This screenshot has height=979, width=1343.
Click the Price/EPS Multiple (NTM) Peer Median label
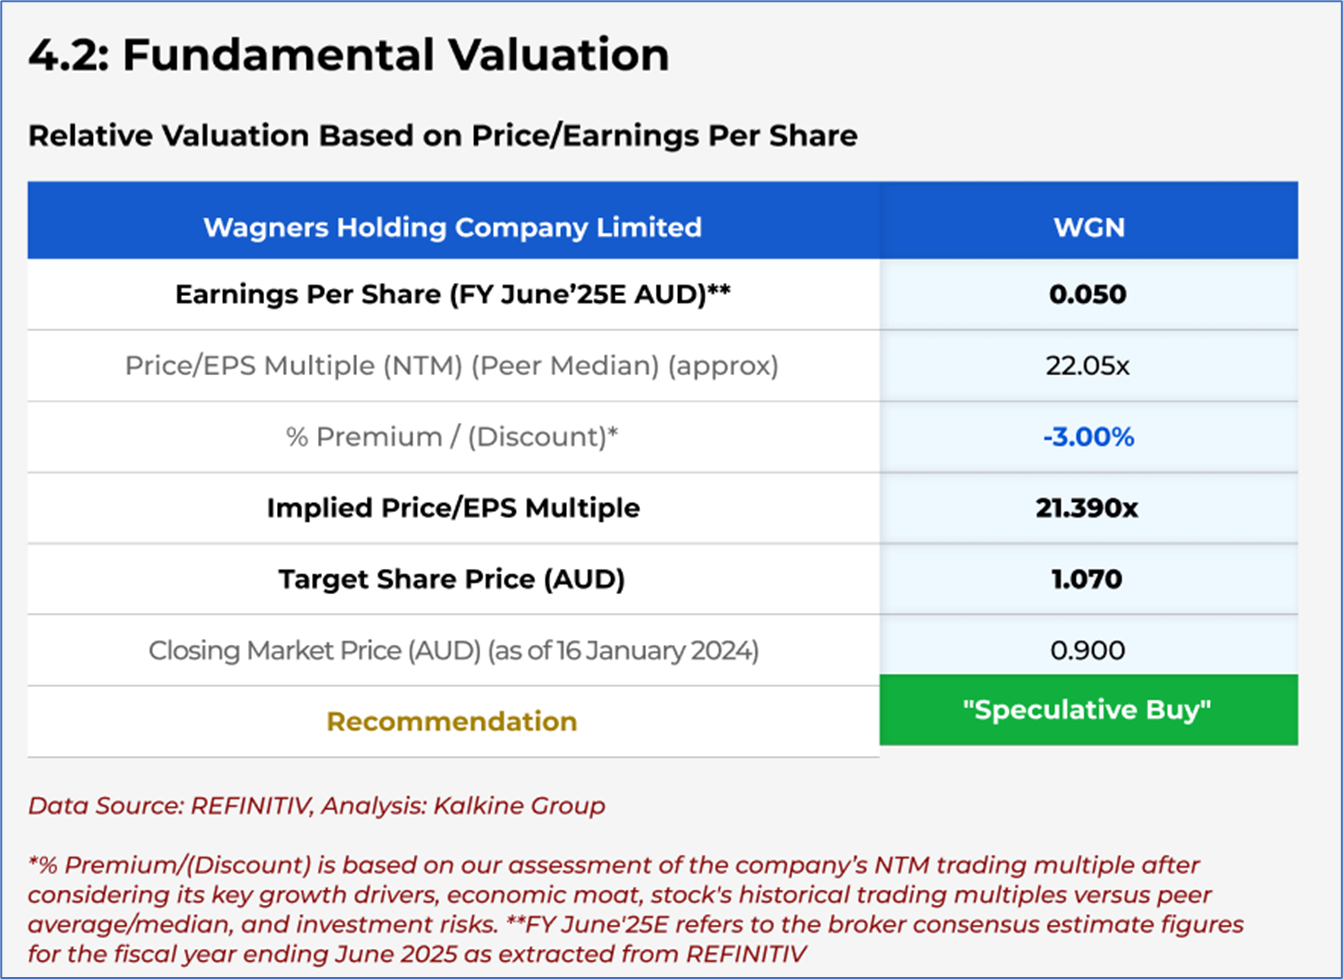(x=451, y=366)
